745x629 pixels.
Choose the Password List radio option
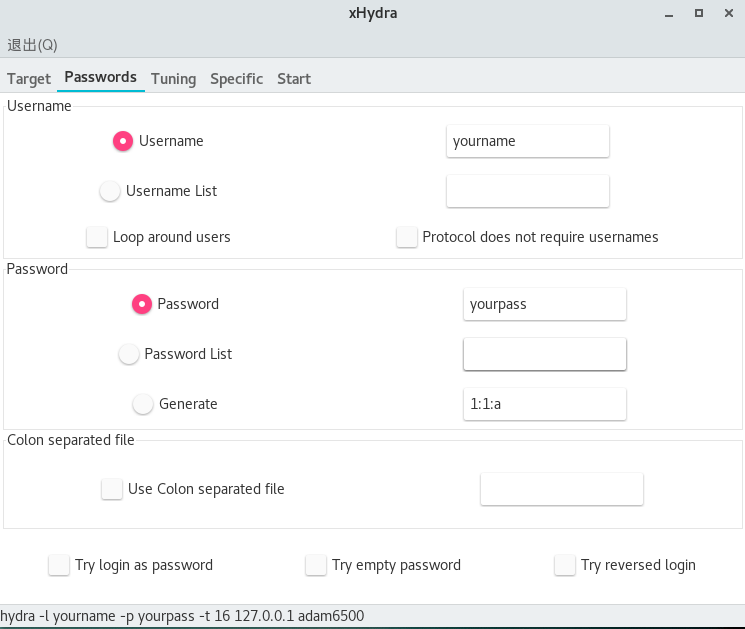(129, 354)
